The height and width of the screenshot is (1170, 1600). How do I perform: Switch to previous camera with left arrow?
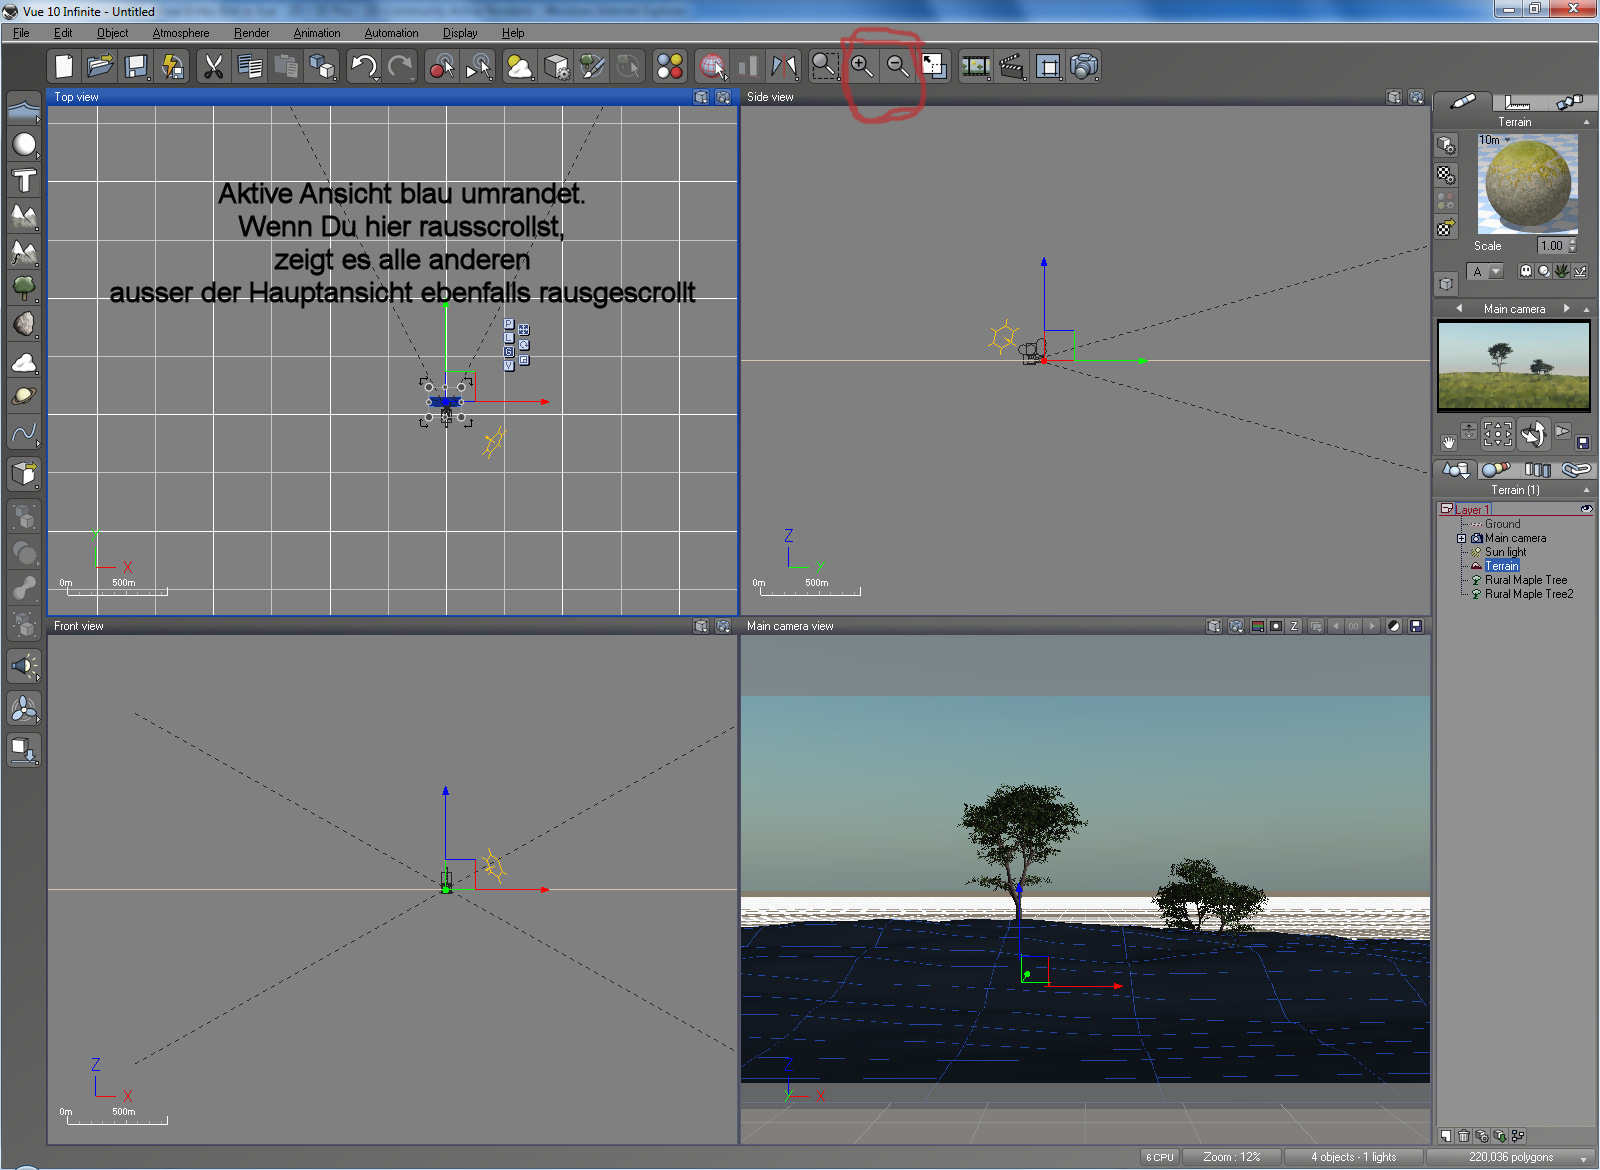click(1460, 309)
